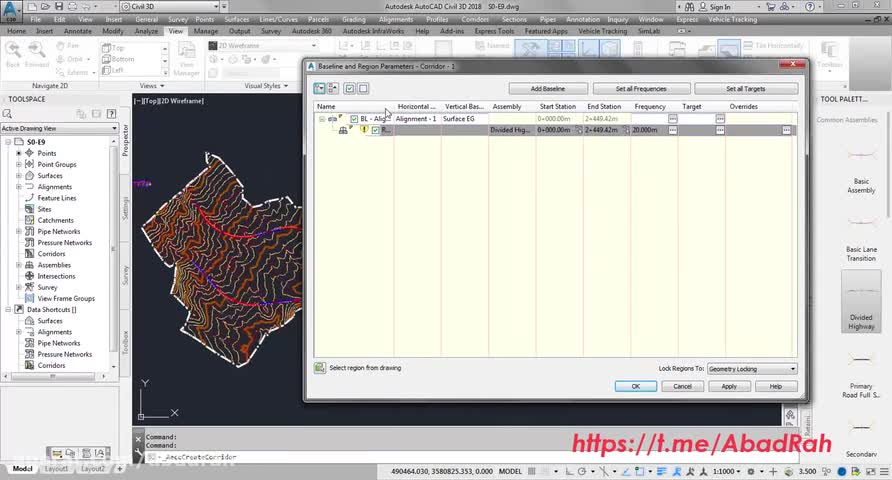The height and width of the screenshot is (480, 892).
Task: Open the Analyze ribbon tab
Action: 146,31
